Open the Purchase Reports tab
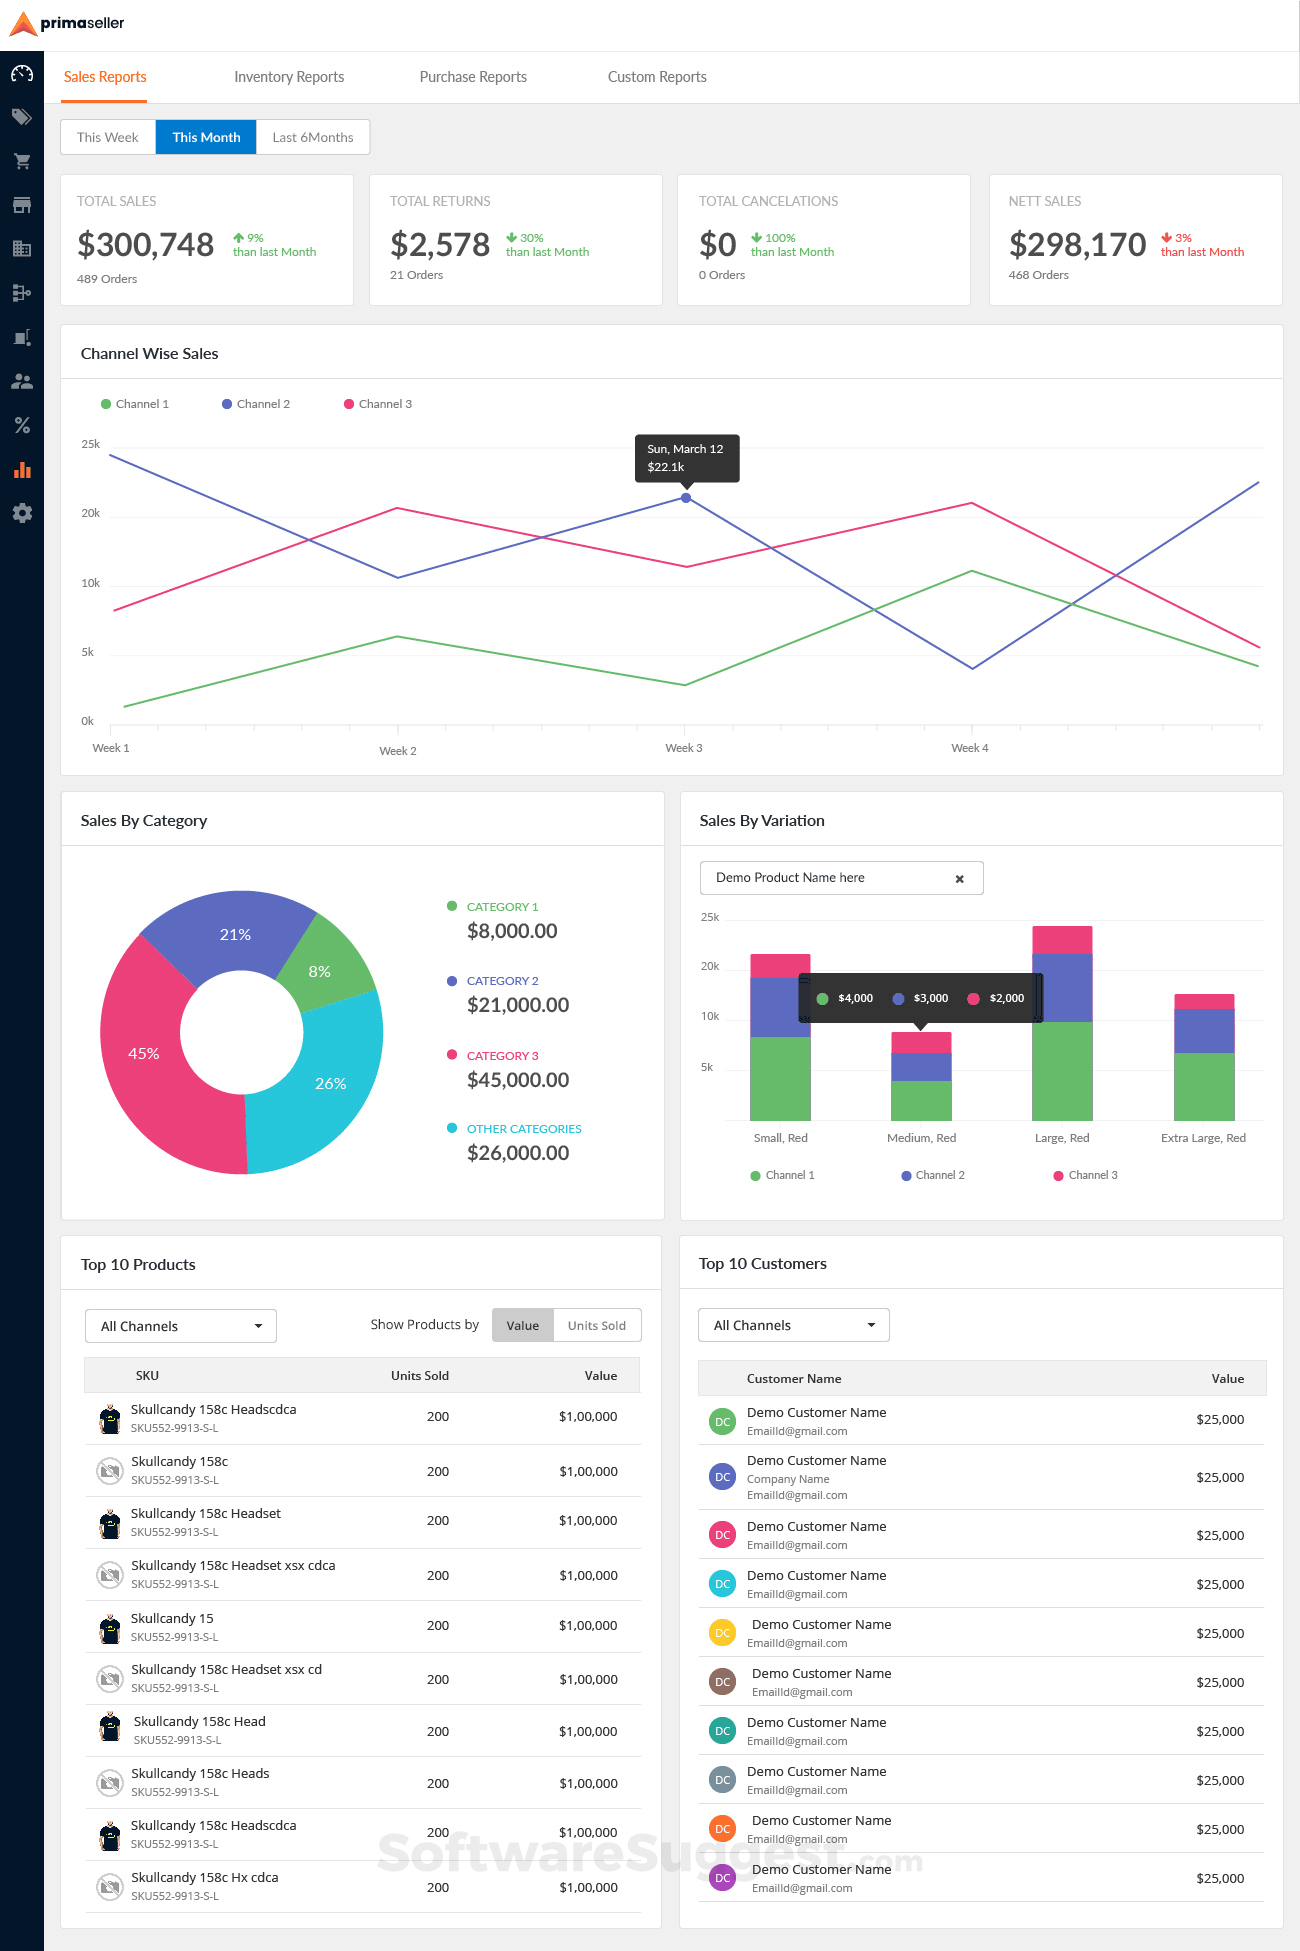Viewport: 1300px width, 1951px height. coord(473,77)
